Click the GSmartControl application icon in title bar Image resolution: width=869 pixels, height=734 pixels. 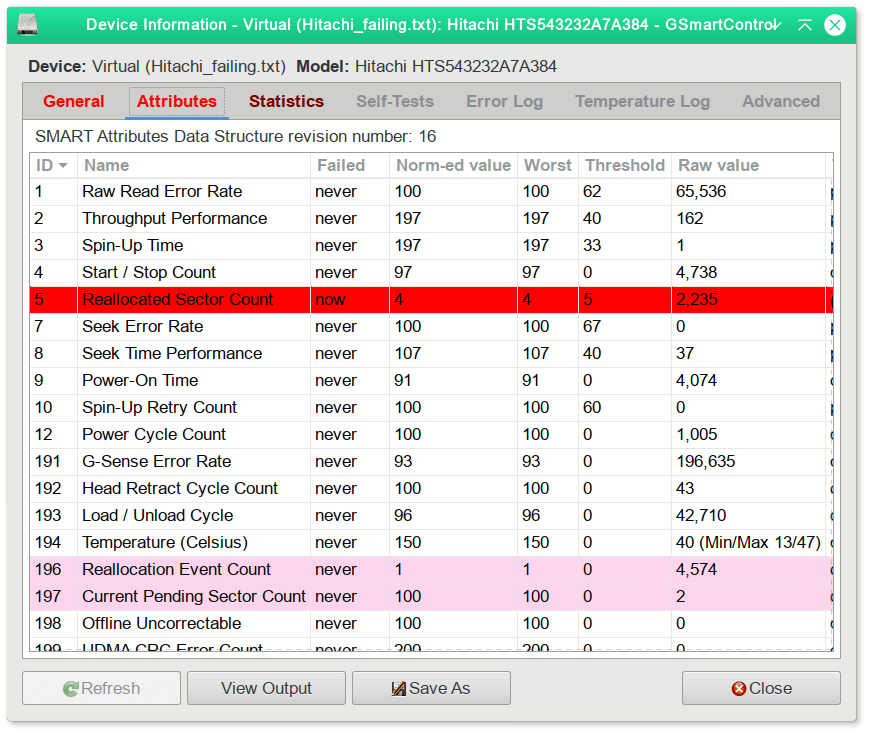[x=27, y=24]
